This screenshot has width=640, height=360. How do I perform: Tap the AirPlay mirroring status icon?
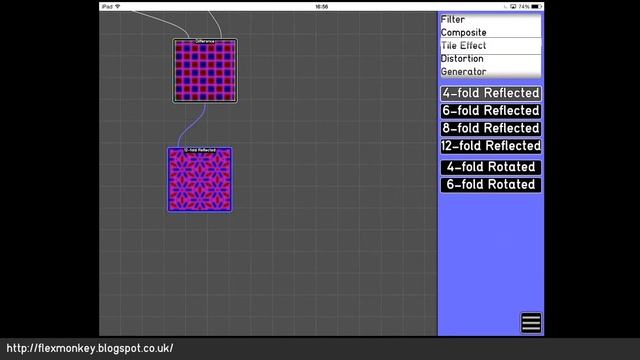coord(513,7)
